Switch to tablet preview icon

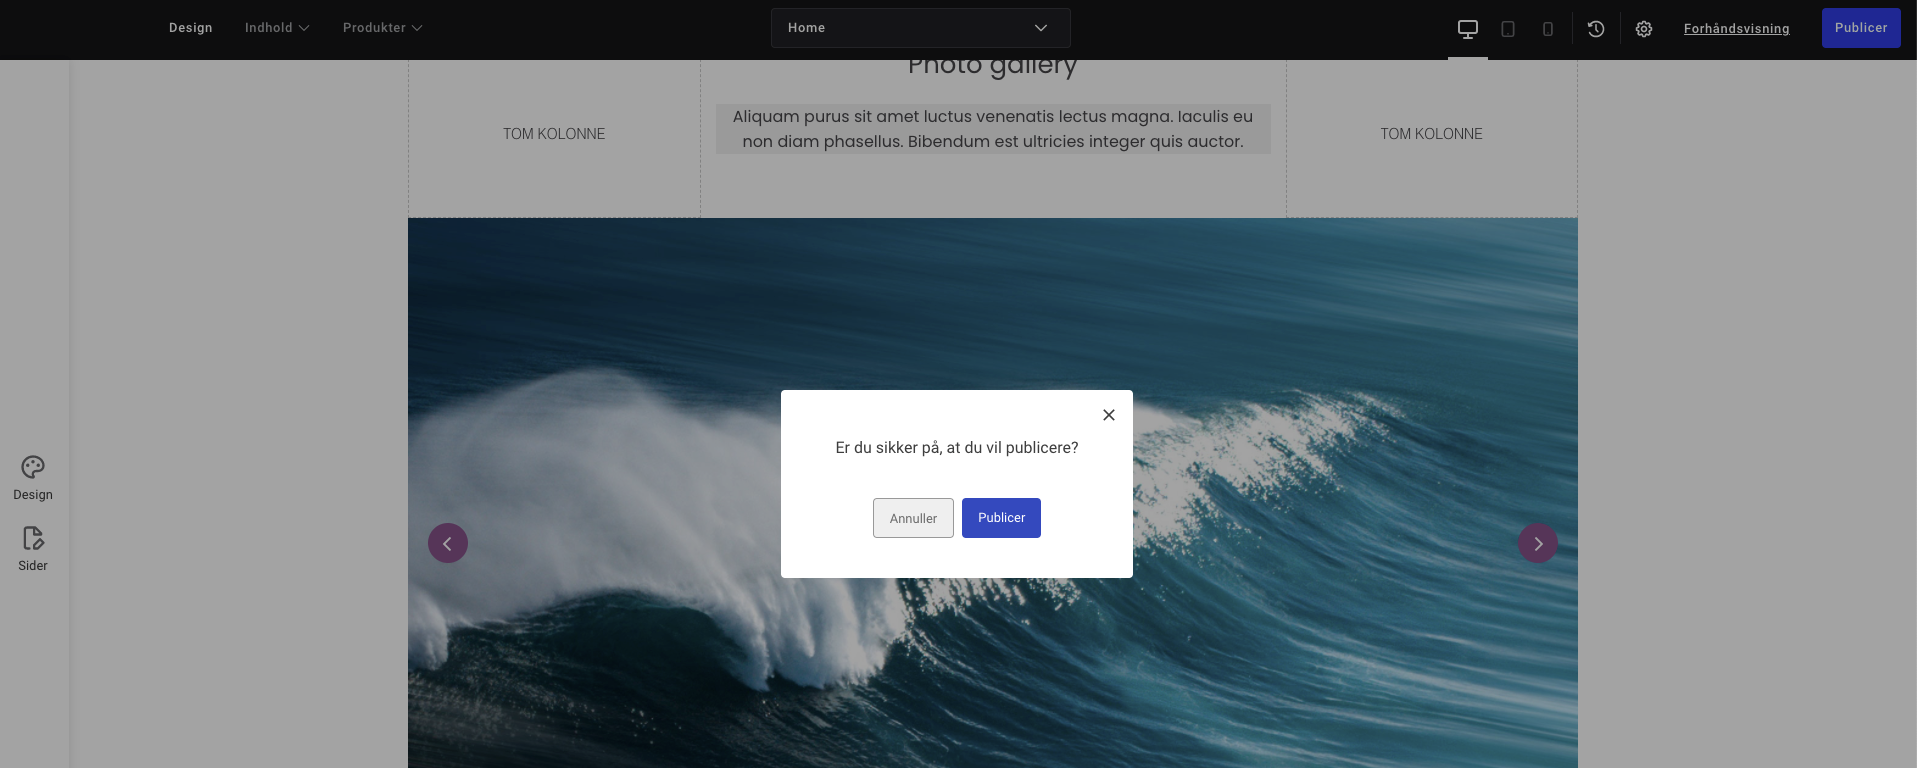click(1507, 29)
